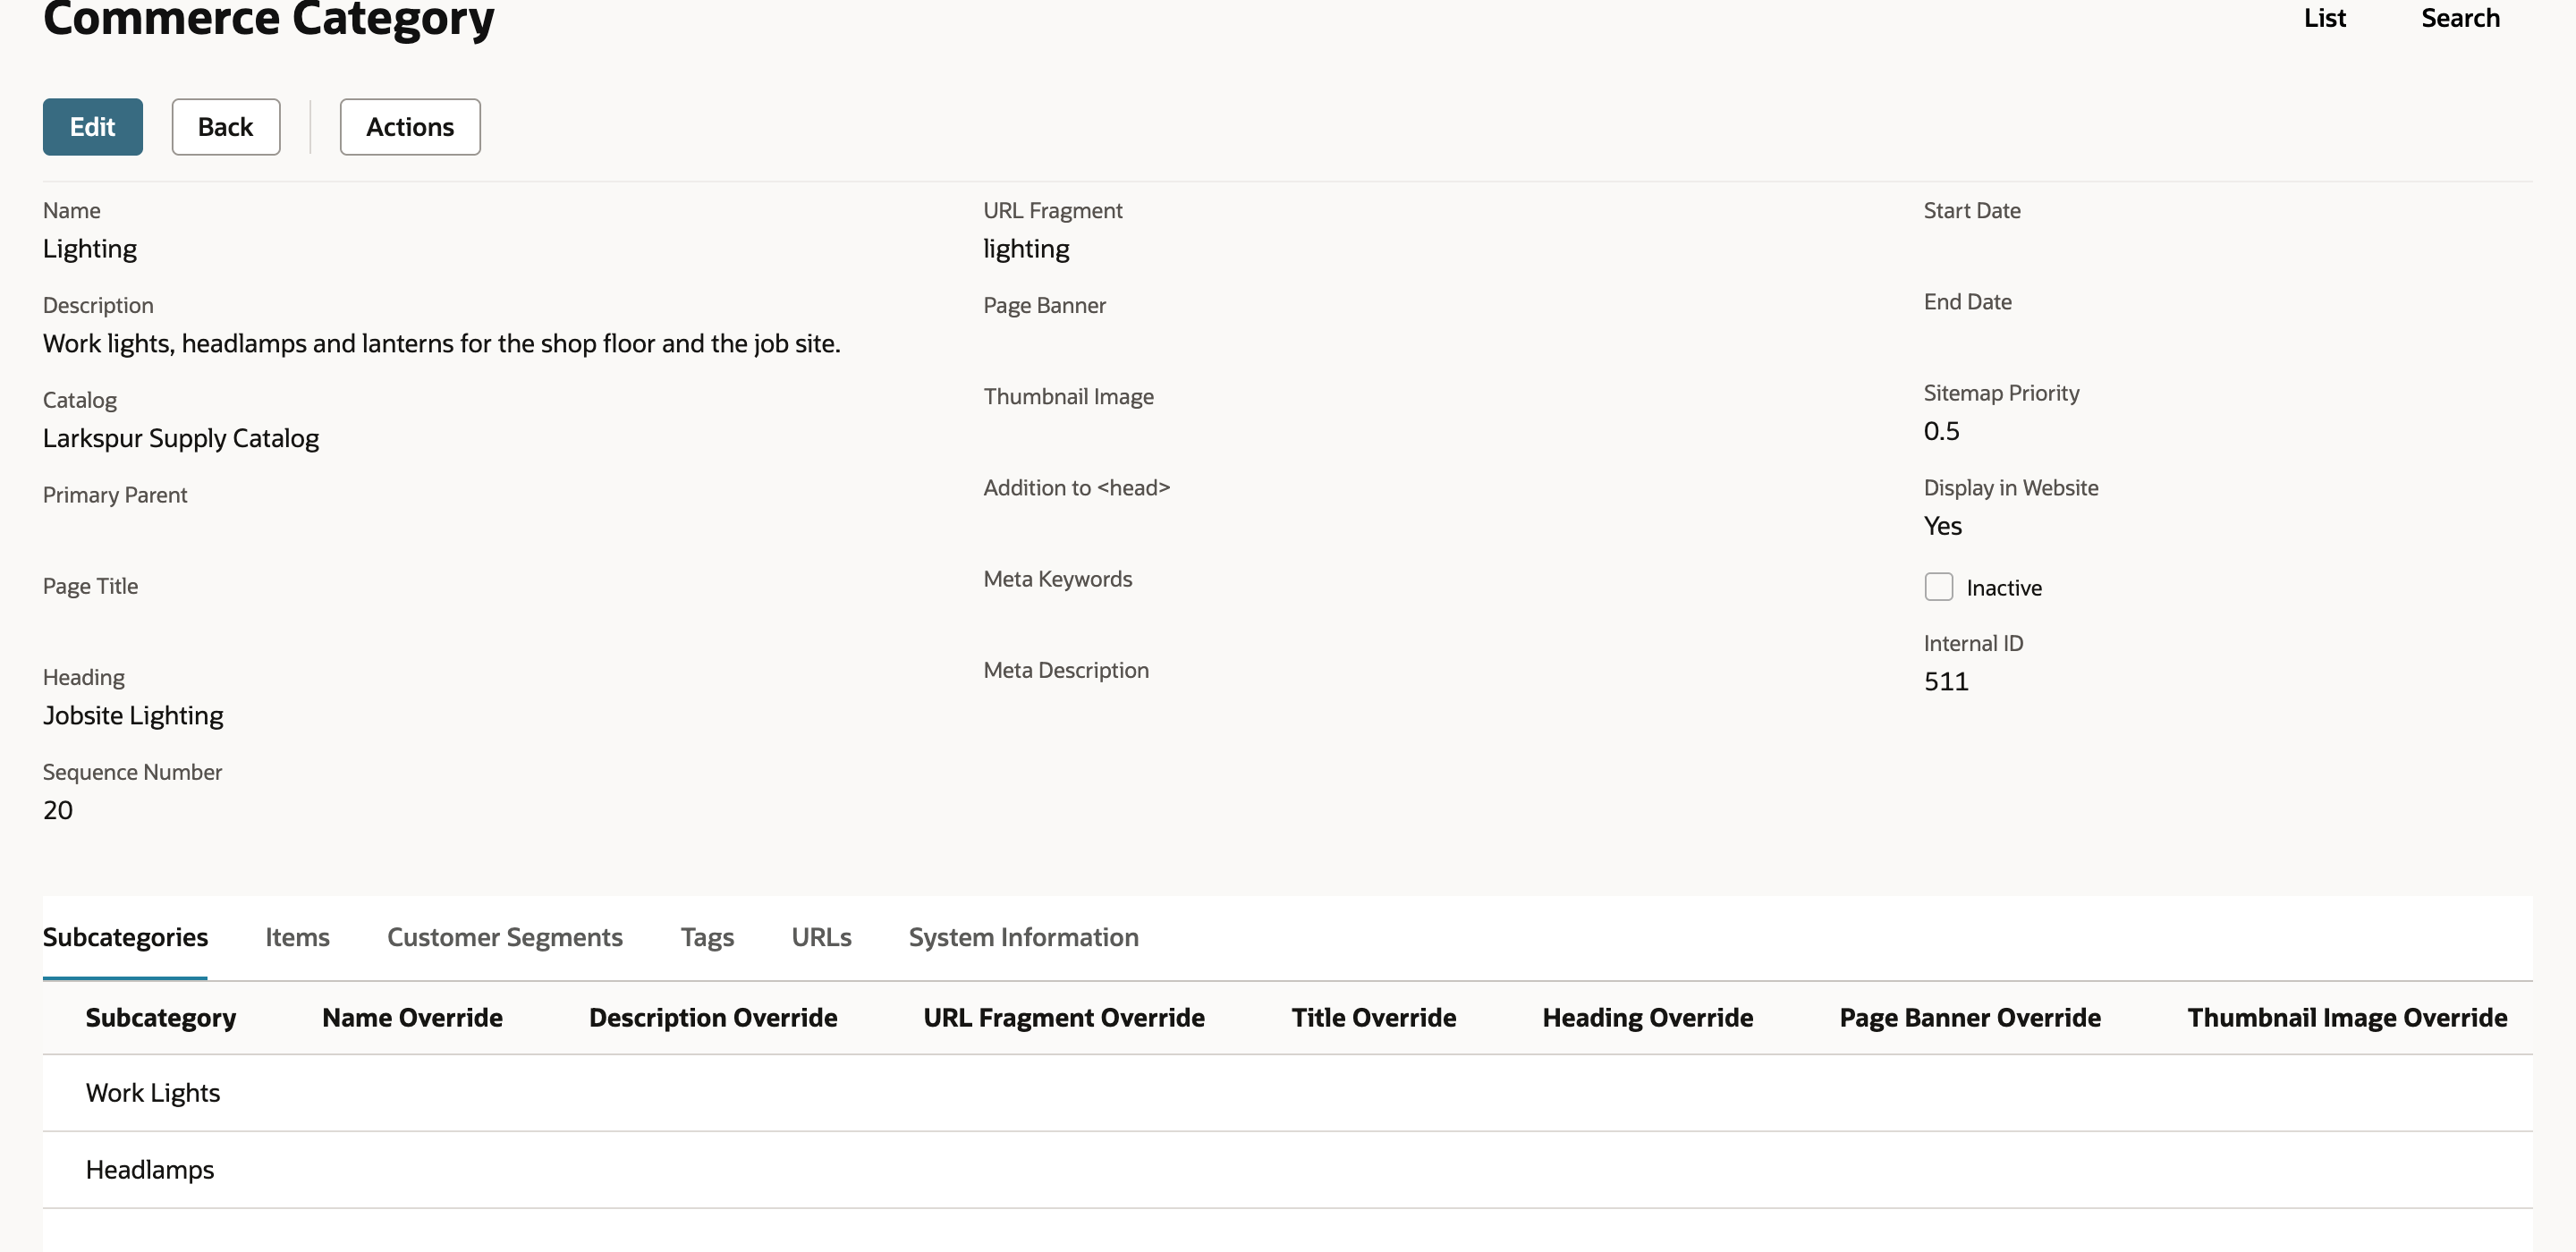Click the URL Fragment value lighting
This screenshot has height=1252, width=2576.
tap(1026, 250)
